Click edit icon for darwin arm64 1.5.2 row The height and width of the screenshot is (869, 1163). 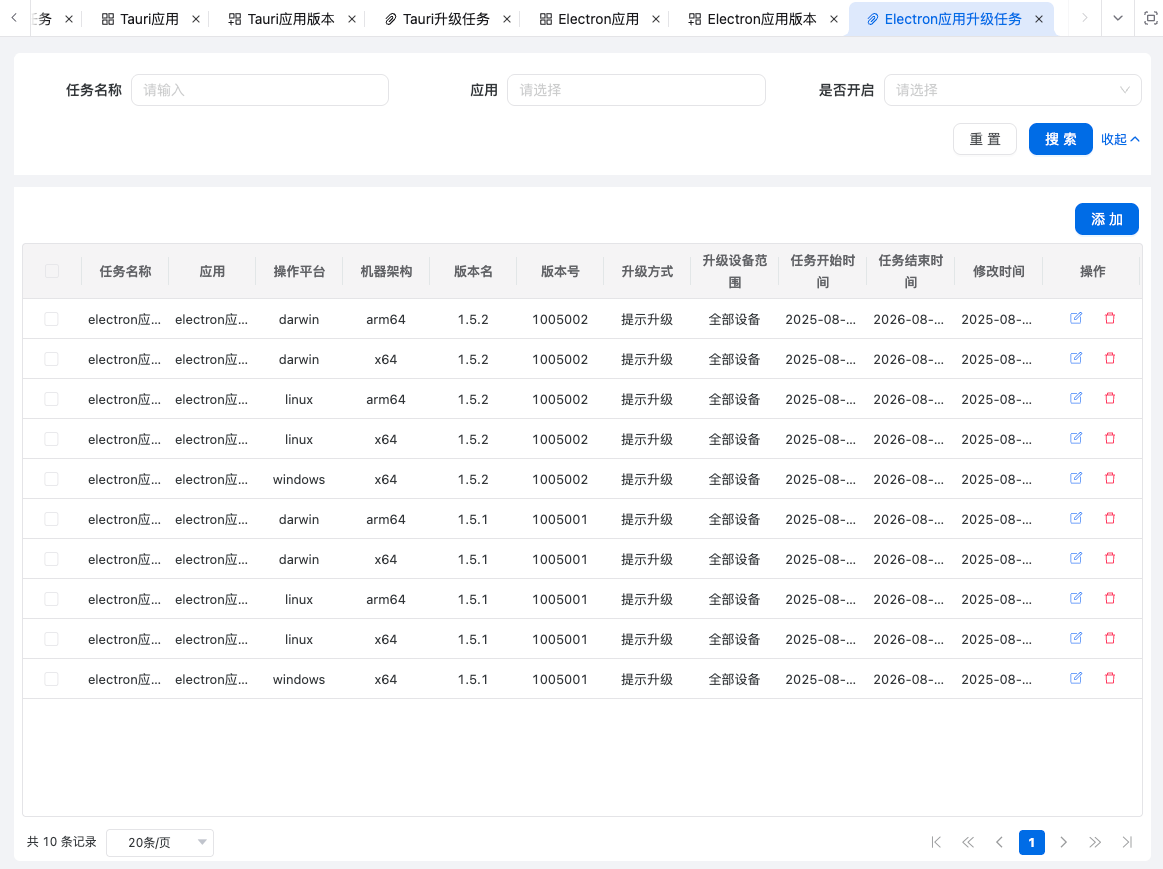[x=1076, y=318]
